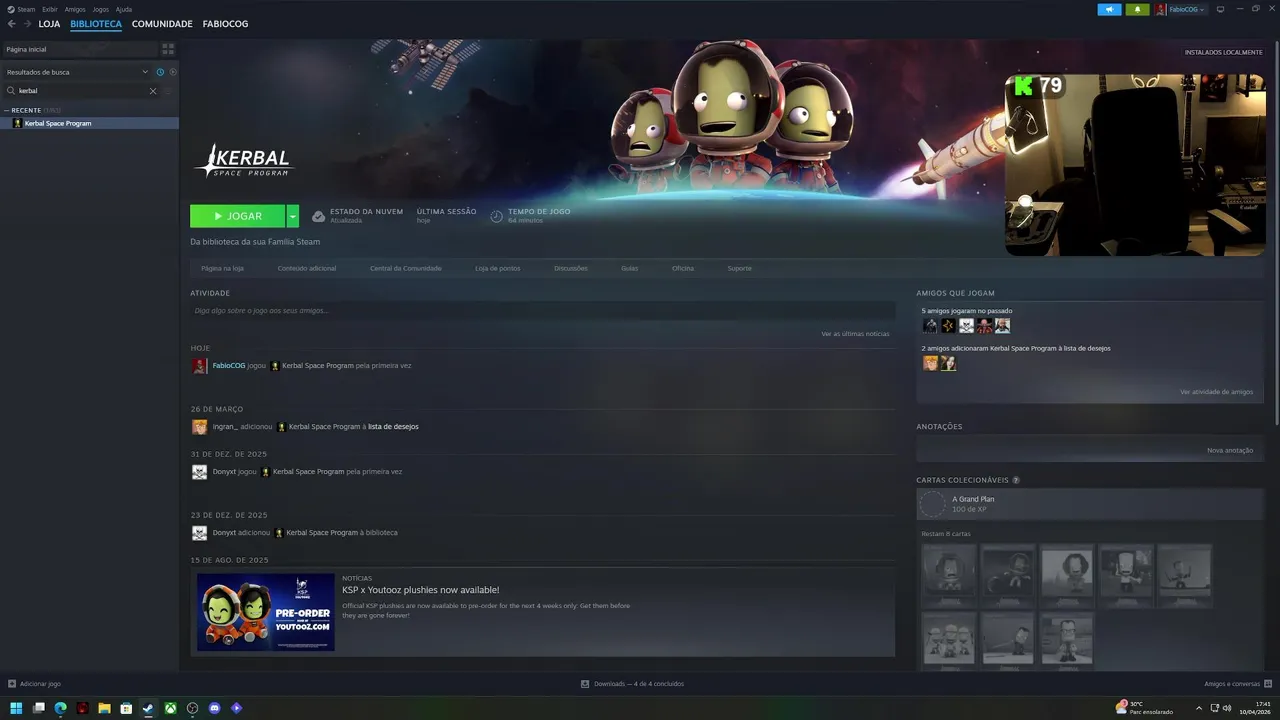The width and height of the screenshot is (1280, 720).
Task: Select Kerbal Space Program in library list
Action: click(x=90, y=123)
